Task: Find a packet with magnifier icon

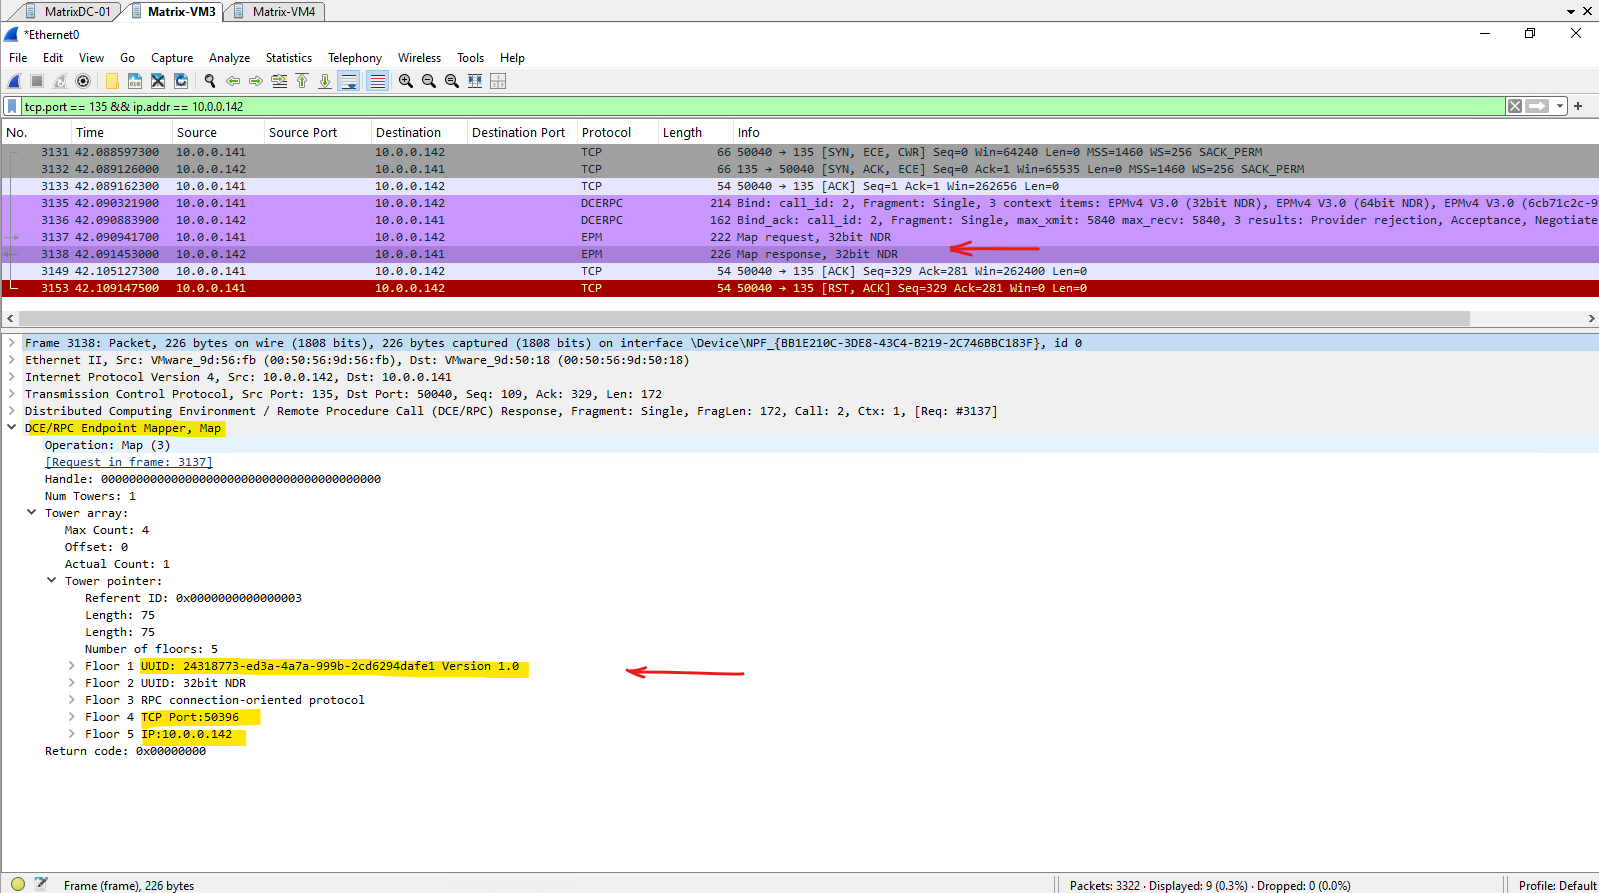Action: pos(210,81)
